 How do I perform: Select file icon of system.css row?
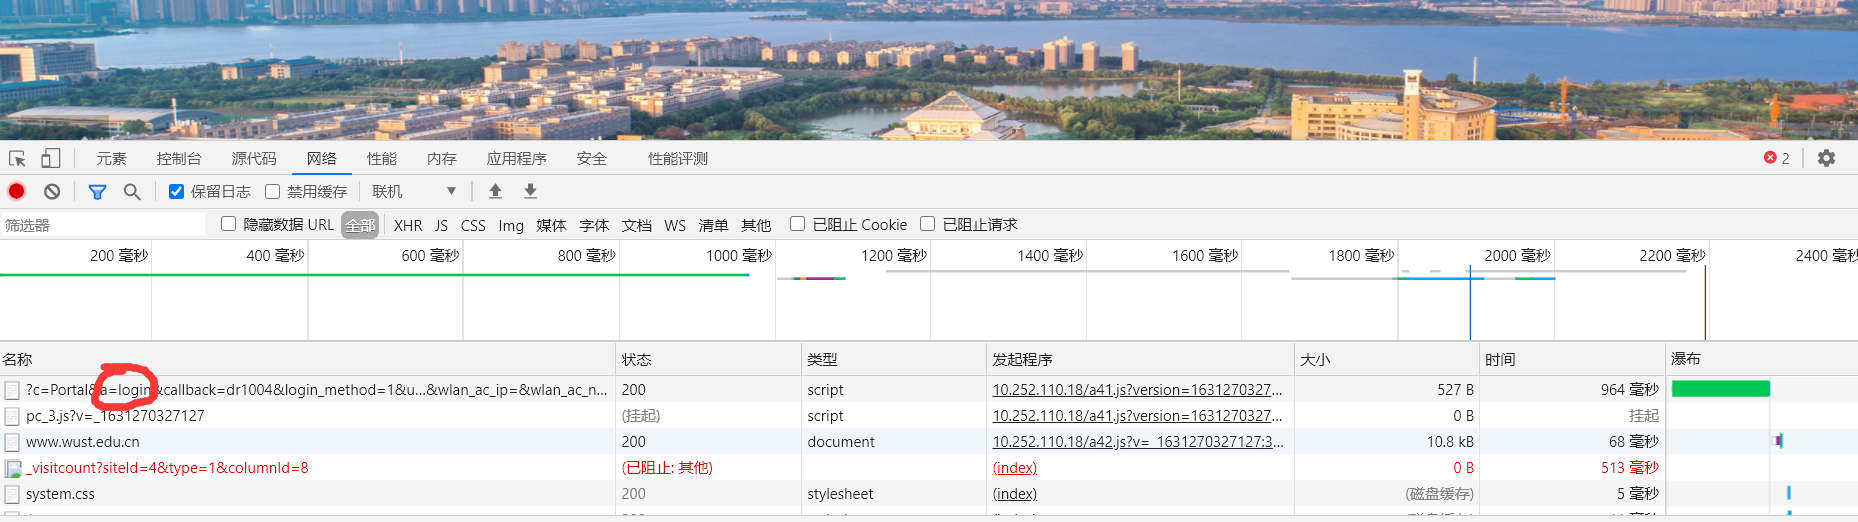12,494
